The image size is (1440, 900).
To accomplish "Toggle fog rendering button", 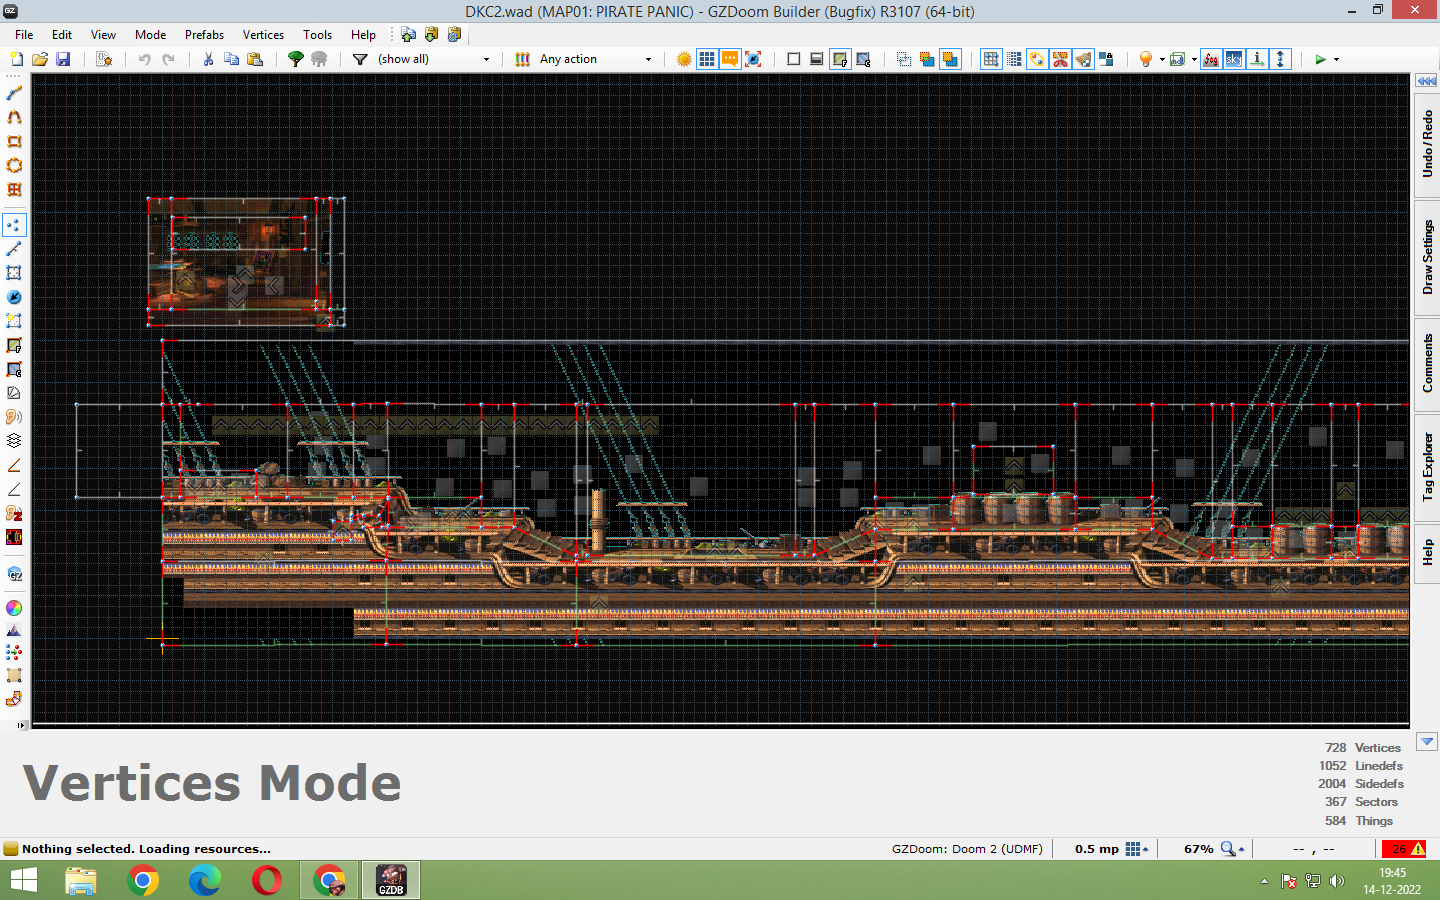I will pos(1211,59).
